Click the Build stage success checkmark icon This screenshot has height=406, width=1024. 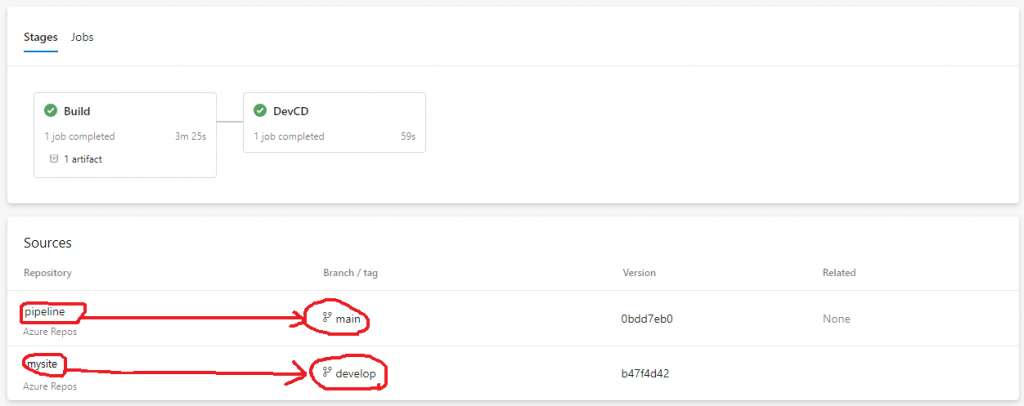[x=50, y=111]
